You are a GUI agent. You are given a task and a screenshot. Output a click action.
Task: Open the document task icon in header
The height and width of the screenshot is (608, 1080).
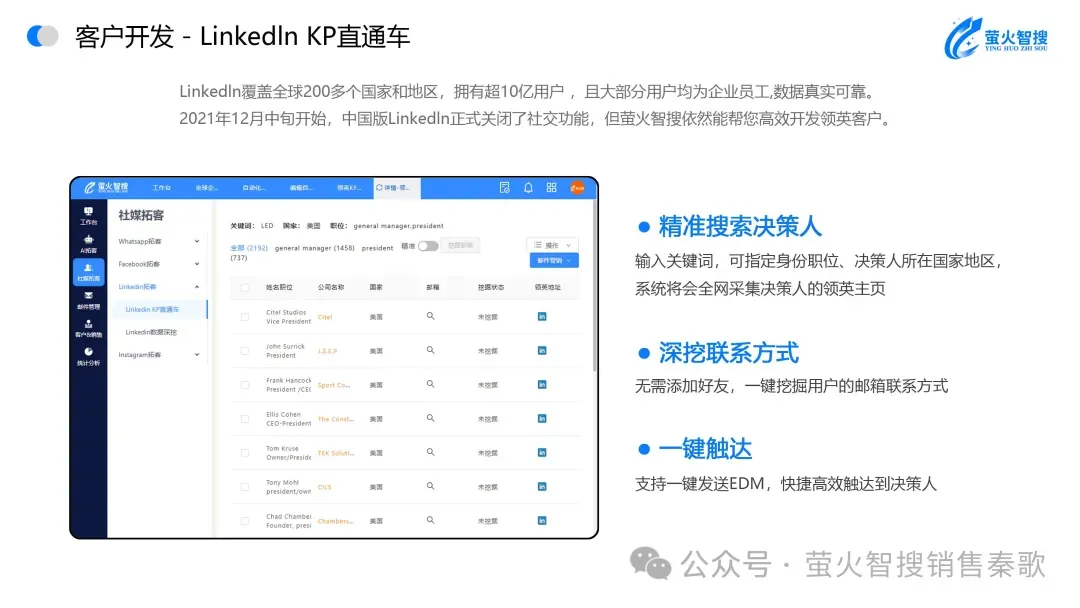[505, 188]
